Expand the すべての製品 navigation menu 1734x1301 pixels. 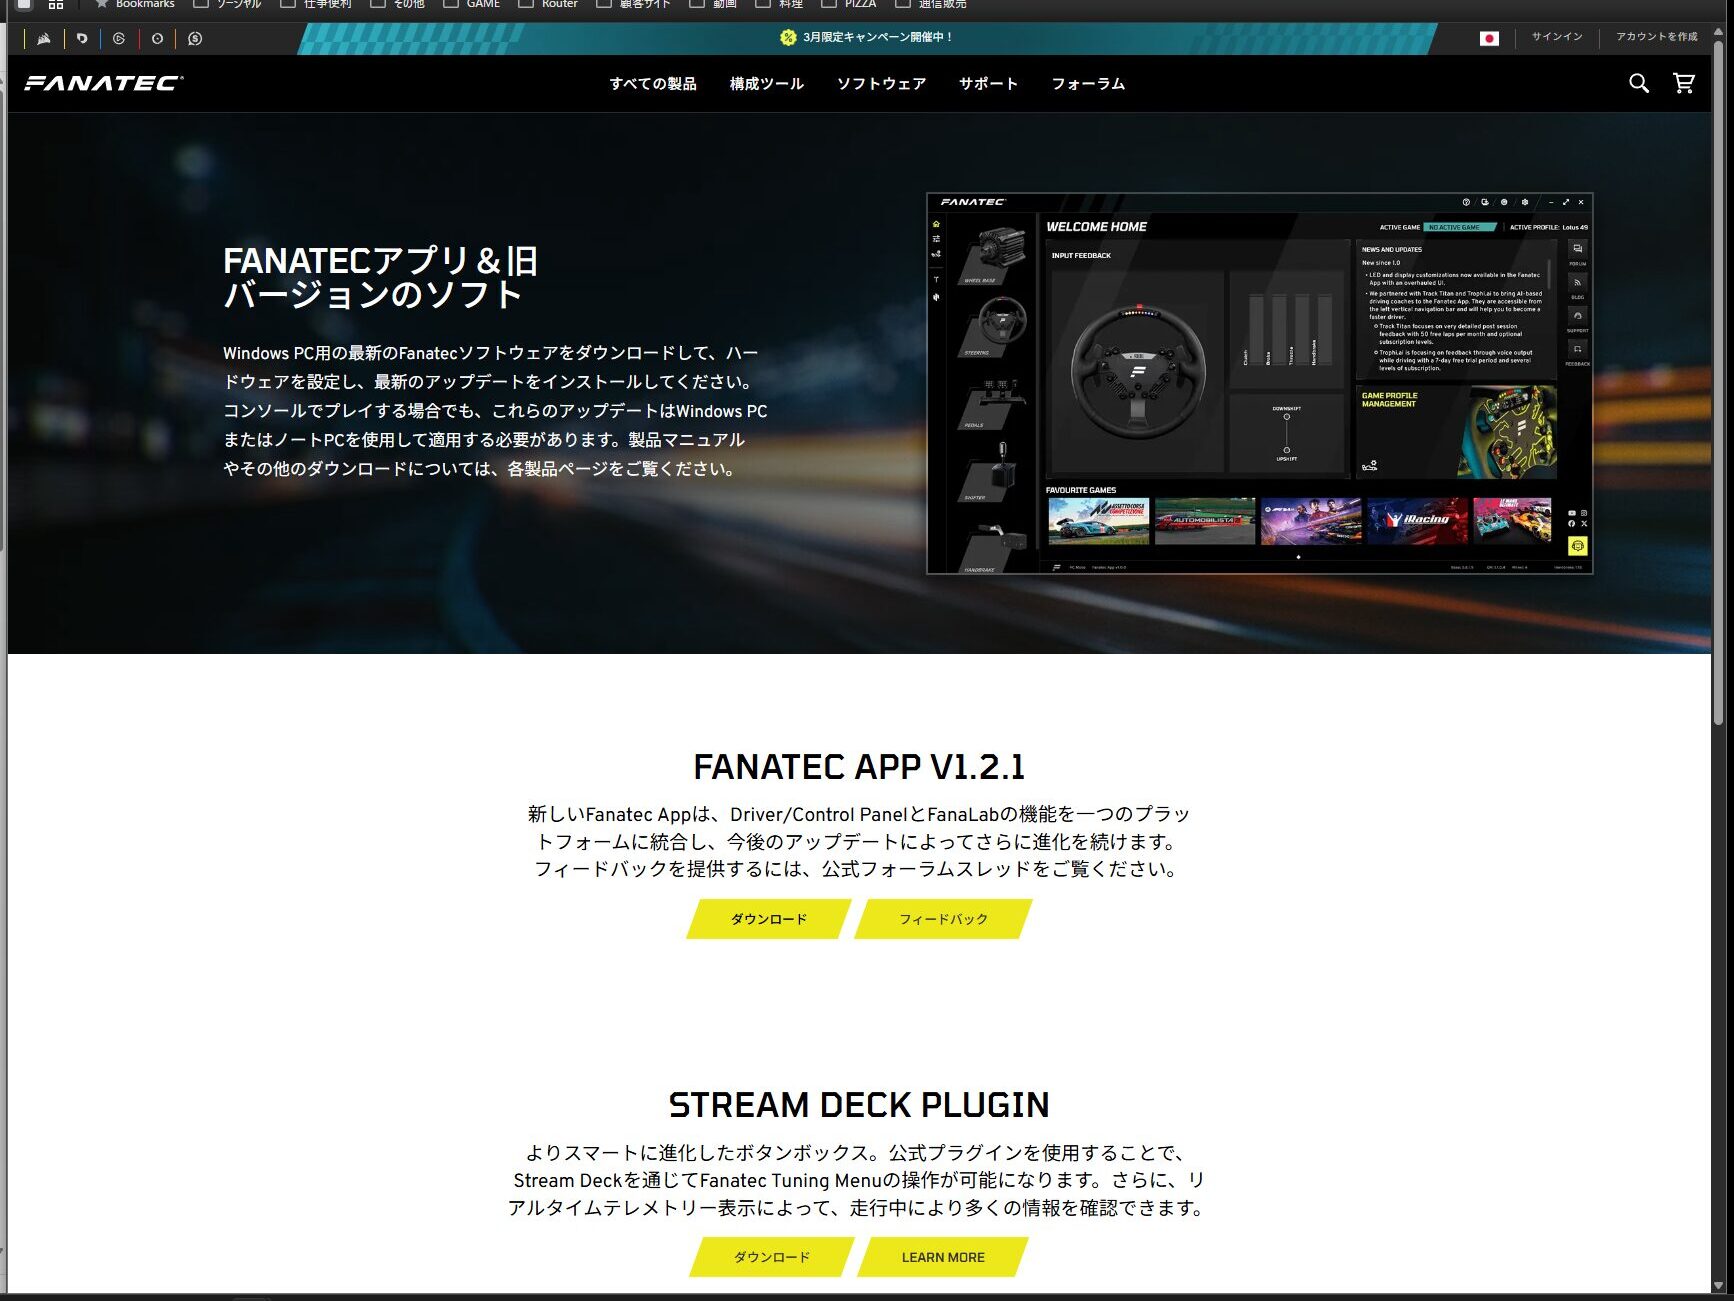click(652, 84)
